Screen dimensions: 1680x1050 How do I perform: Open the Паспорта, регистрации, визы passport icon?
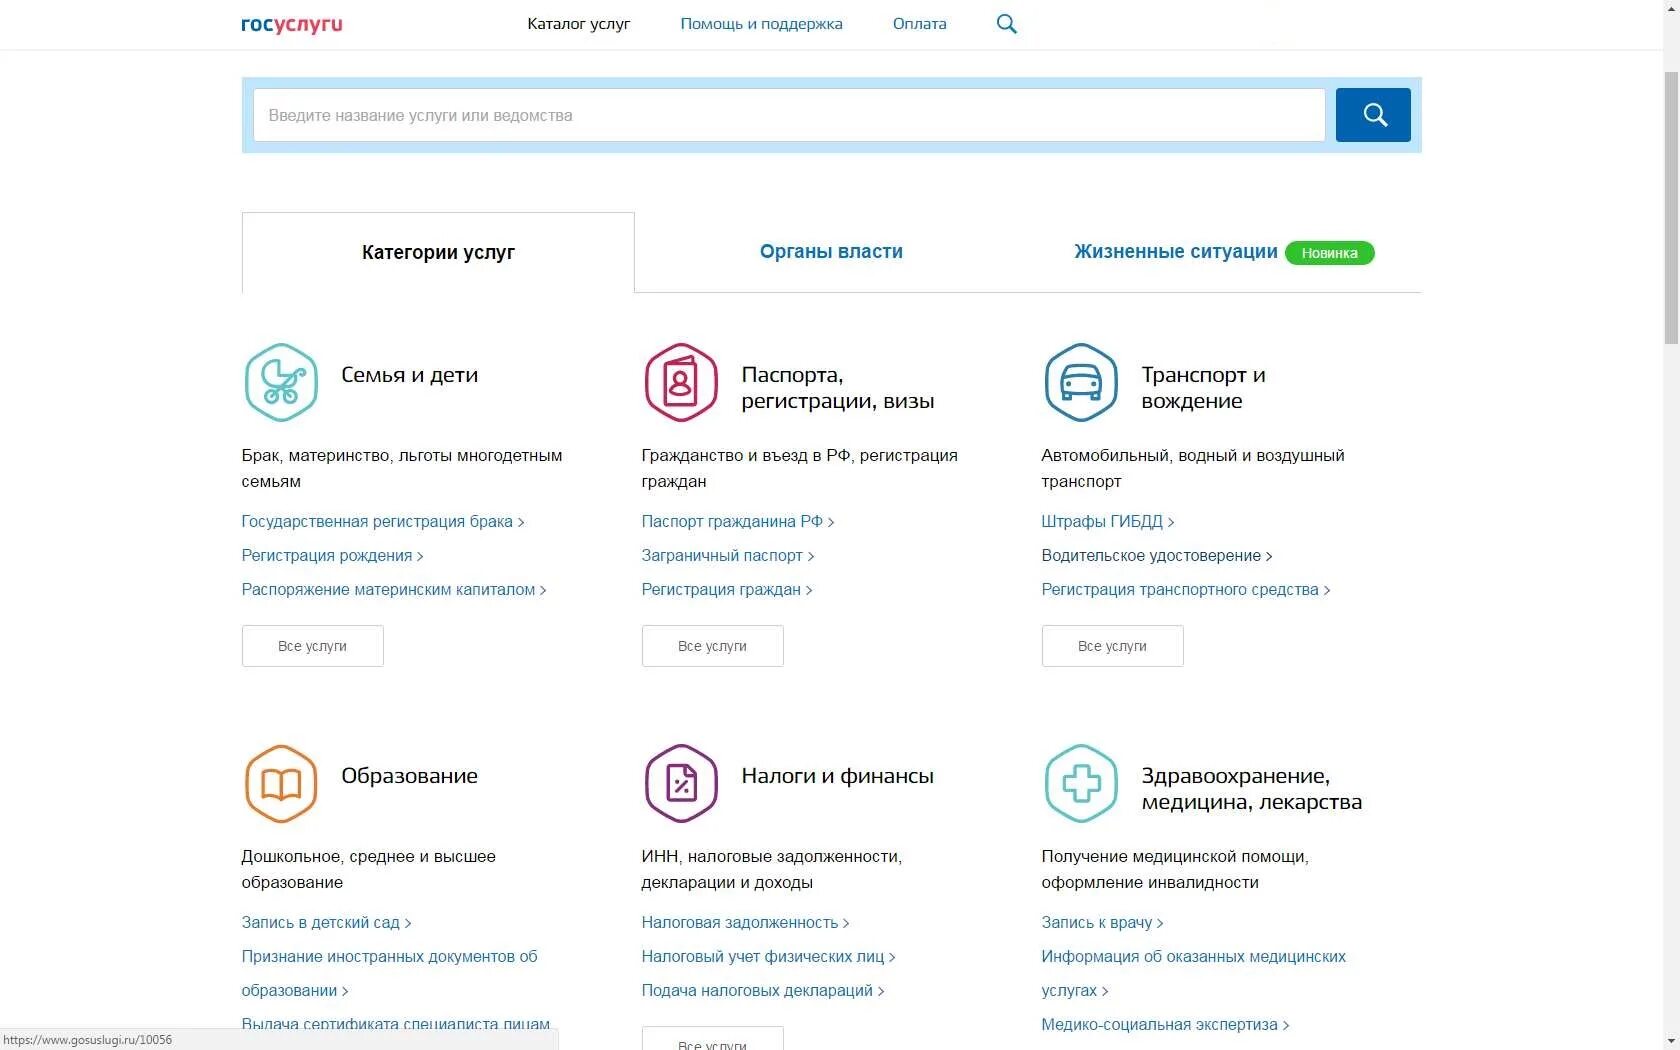pyautogui.click(x=681, y=382)
